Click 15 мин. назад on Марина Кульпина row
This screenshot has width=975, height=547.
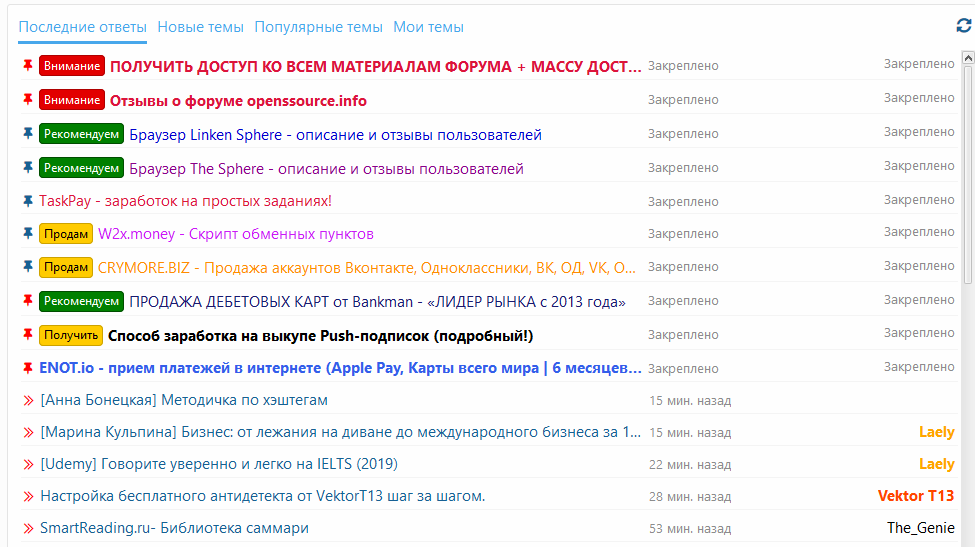point(690,432)
